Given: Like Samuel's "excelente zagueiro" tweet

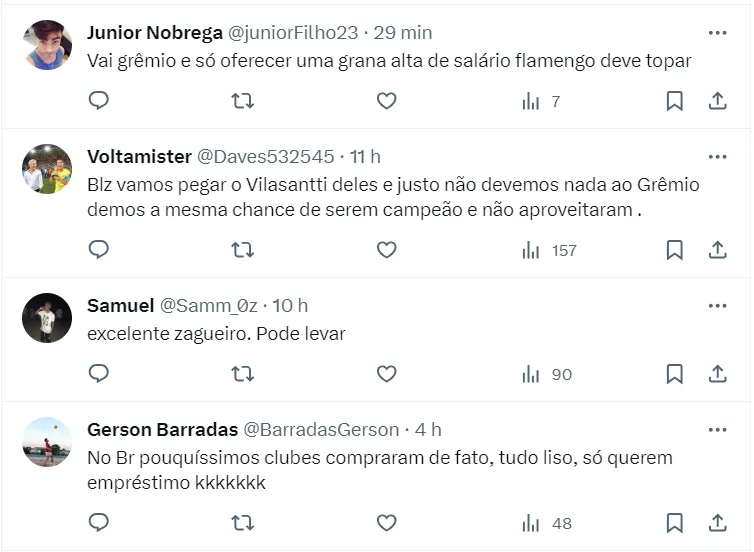Looking at the screenshot, I should (386, 374).
